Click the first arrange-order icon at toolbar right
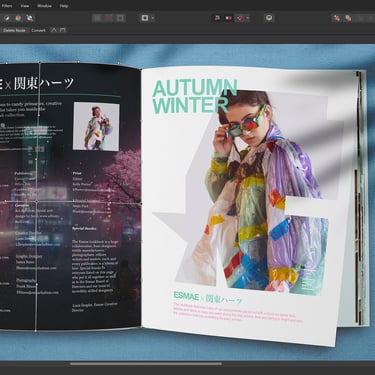Screen dimensions: 375x375 click(x=337, y=18)
